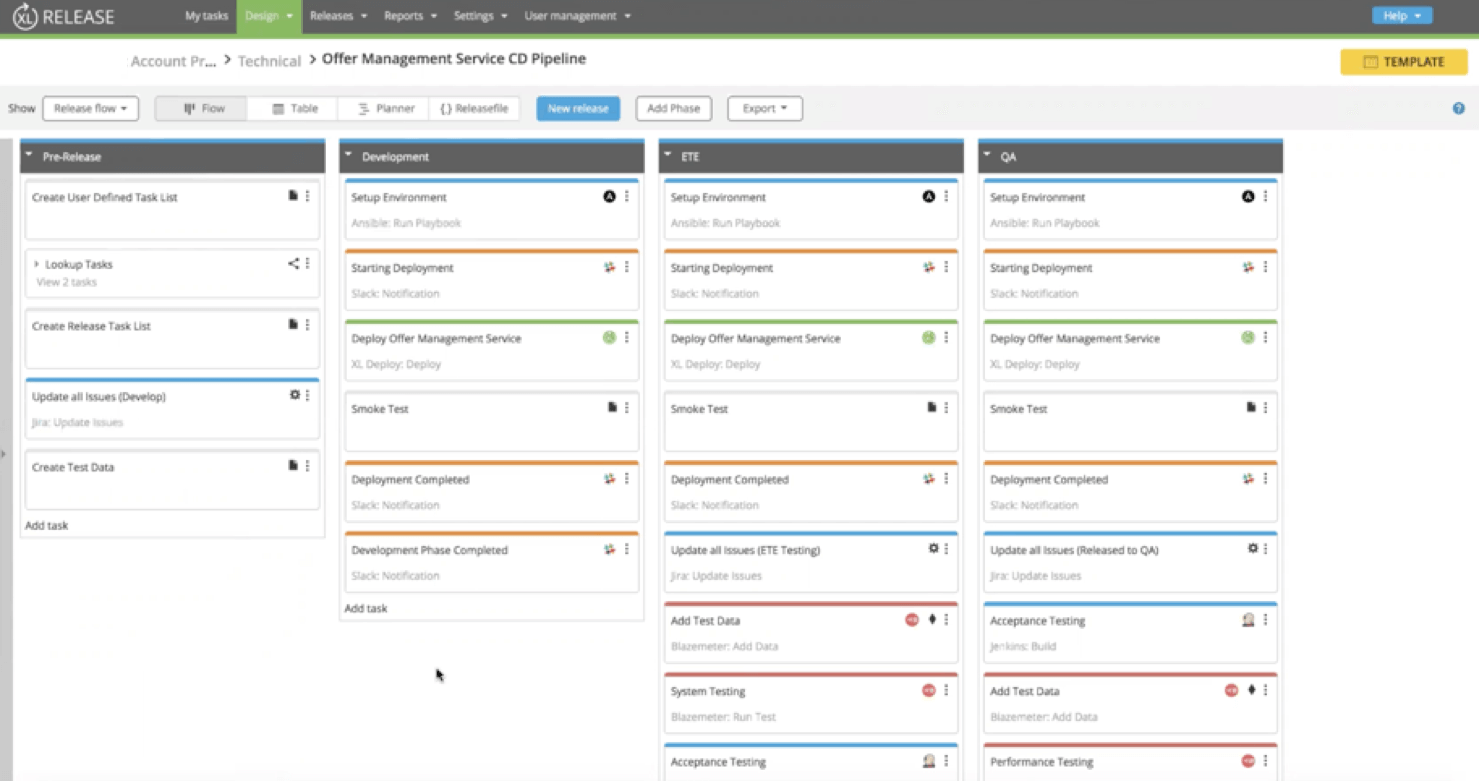
Task: Click the XL Release logo icon
Action: 24,17
